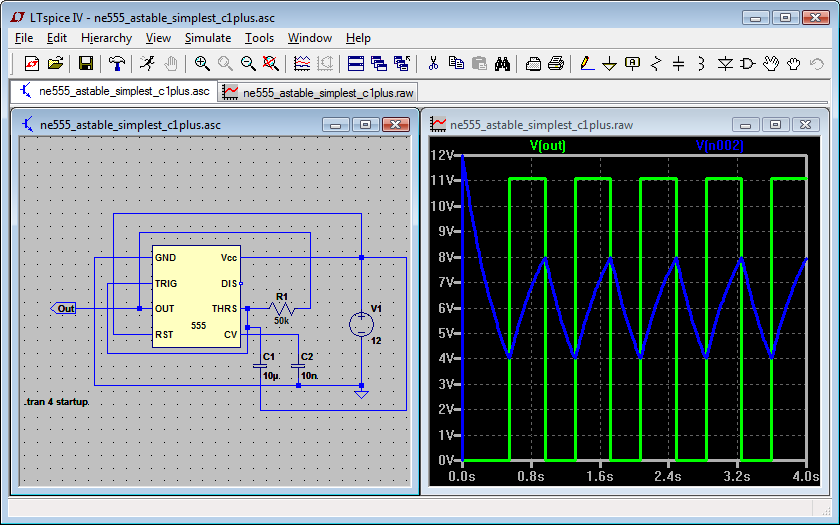This screenshot has height=525, width=840.
Task: Click the 10n capacitor value
Action: 309,376
